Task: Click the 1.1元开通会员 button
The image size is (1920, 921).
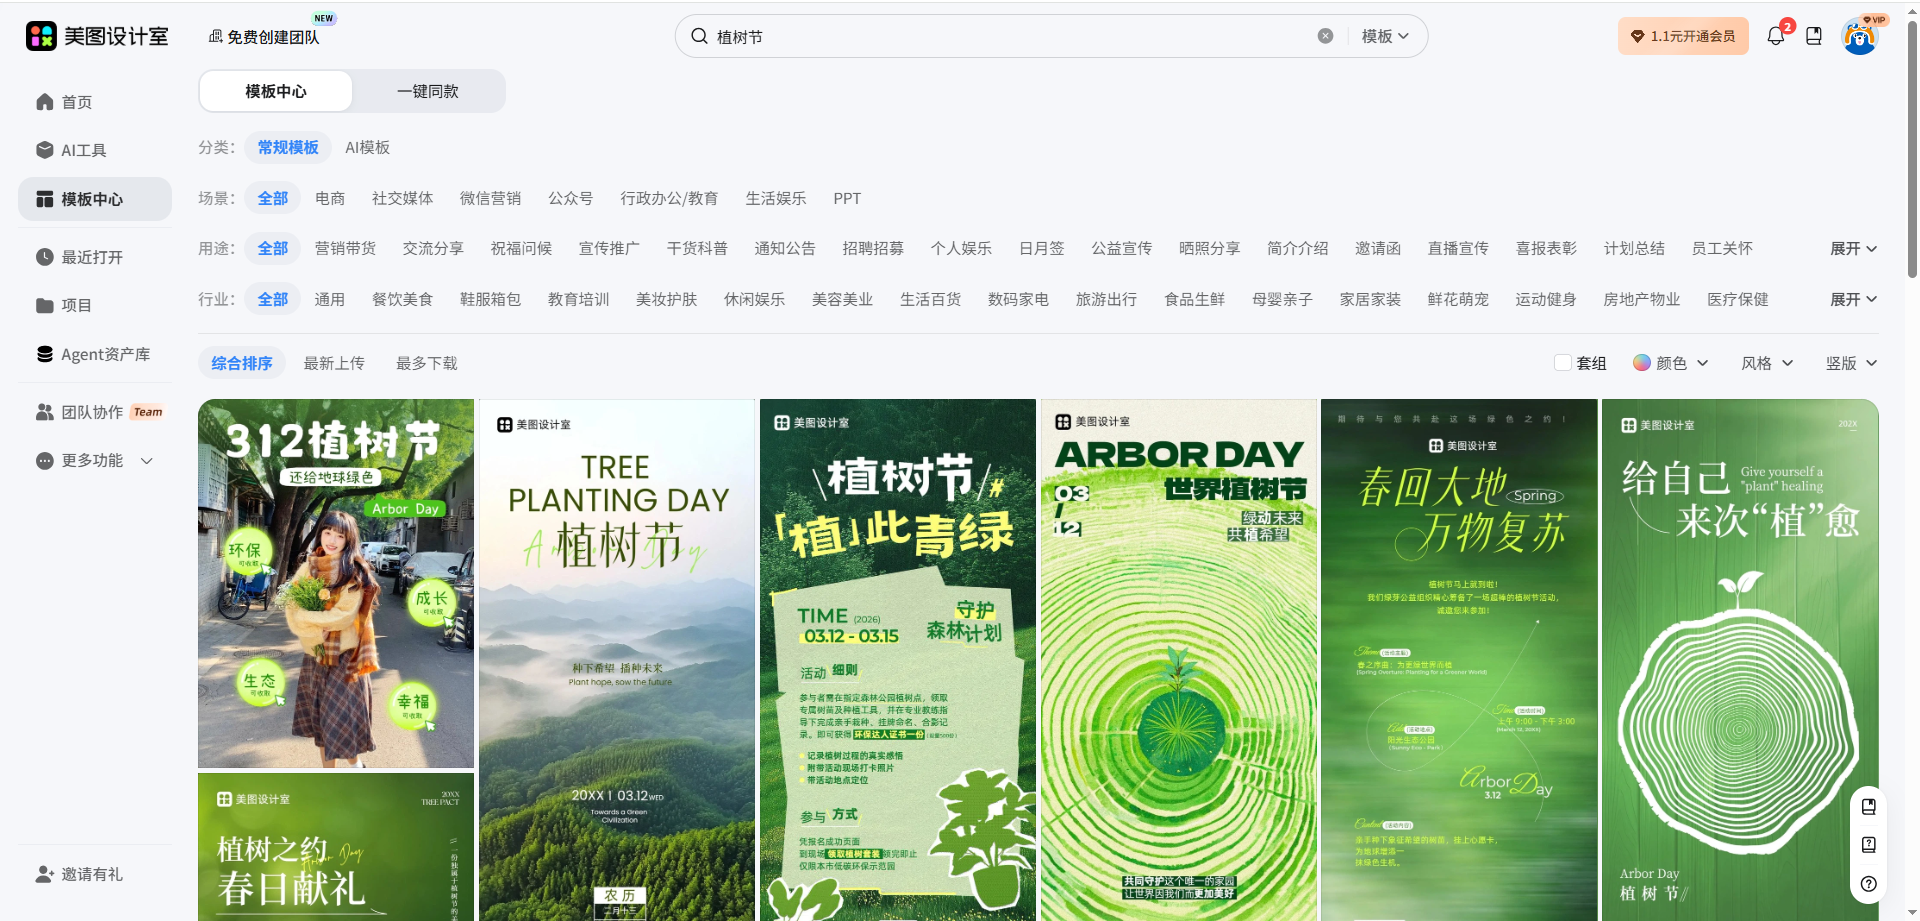Action: 1683,36
